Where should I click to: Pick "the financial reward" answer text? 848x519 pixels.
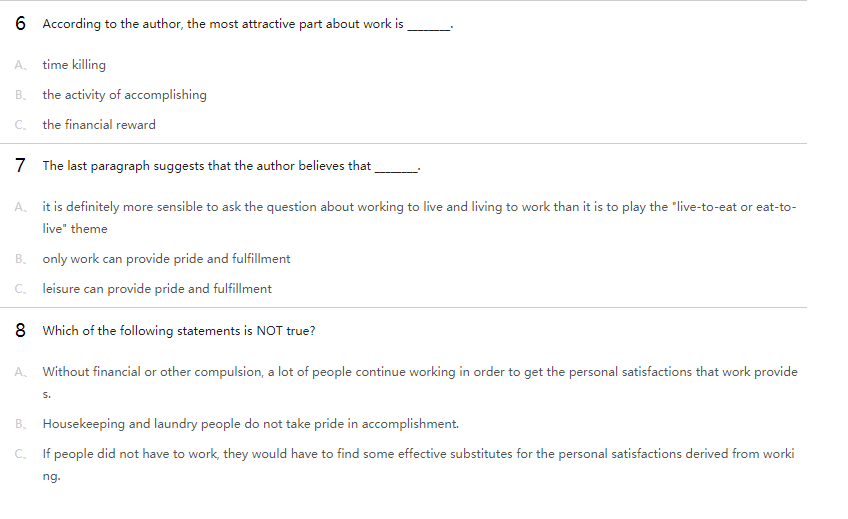pyautogui.click(x=99, y=125)
